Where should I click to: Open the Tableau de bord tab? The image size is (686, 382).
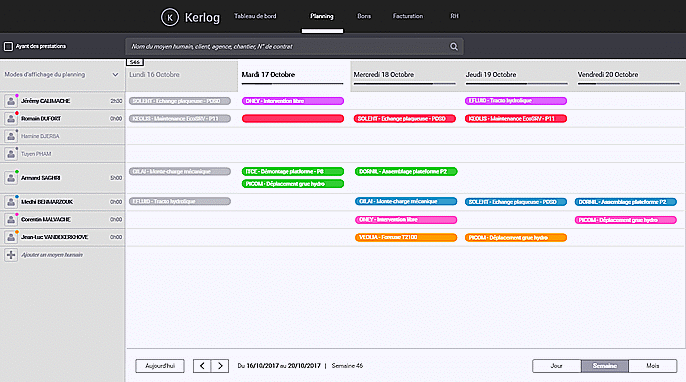coord(255,16)
